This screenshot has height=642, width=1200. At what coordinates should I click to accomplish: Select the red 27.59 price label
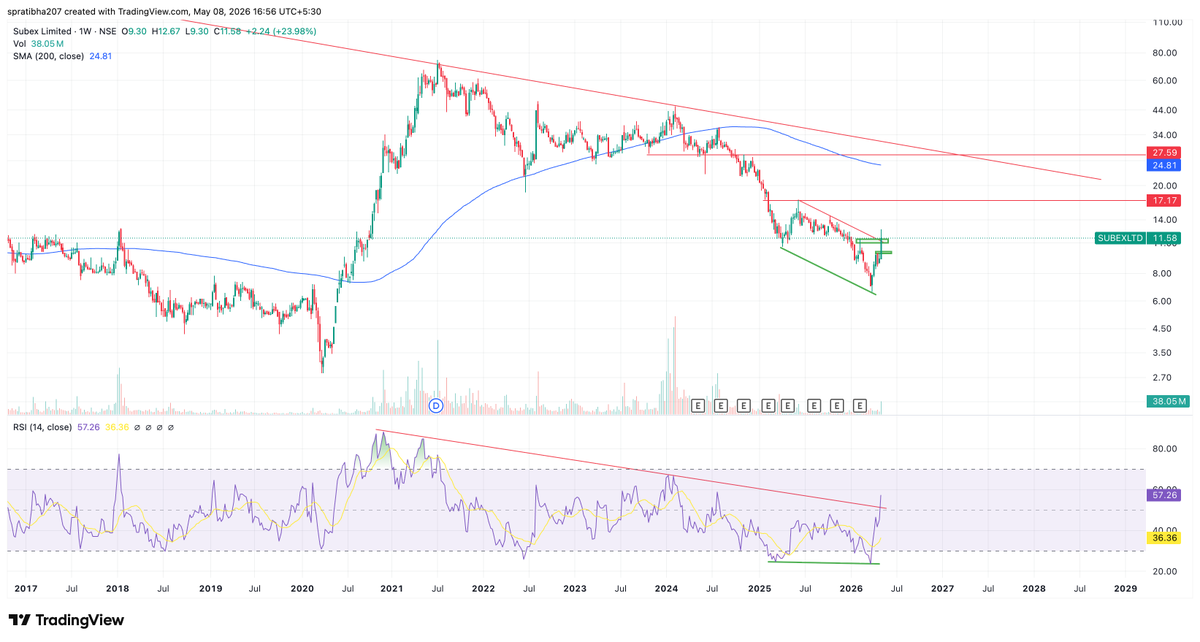click(1165, 152)
